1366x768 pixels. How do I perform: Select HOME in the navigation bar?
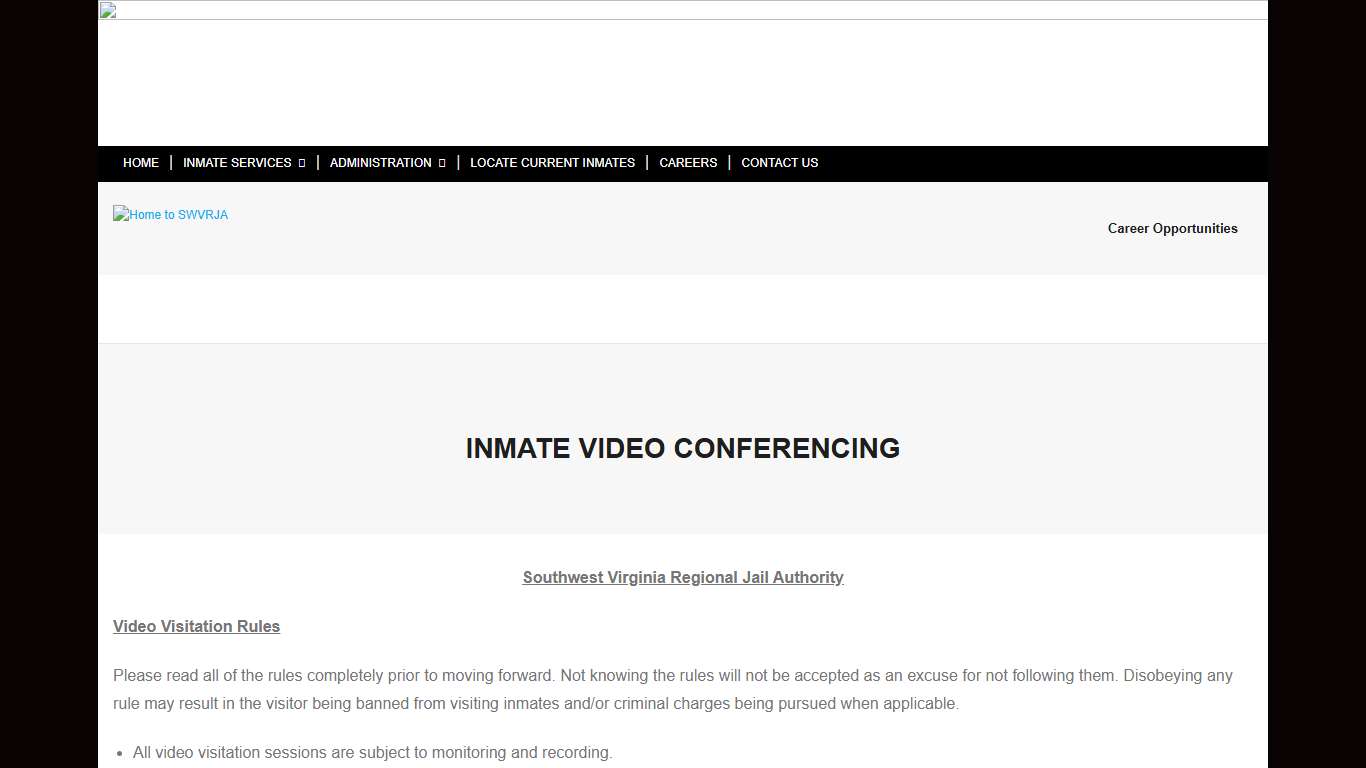140,162
